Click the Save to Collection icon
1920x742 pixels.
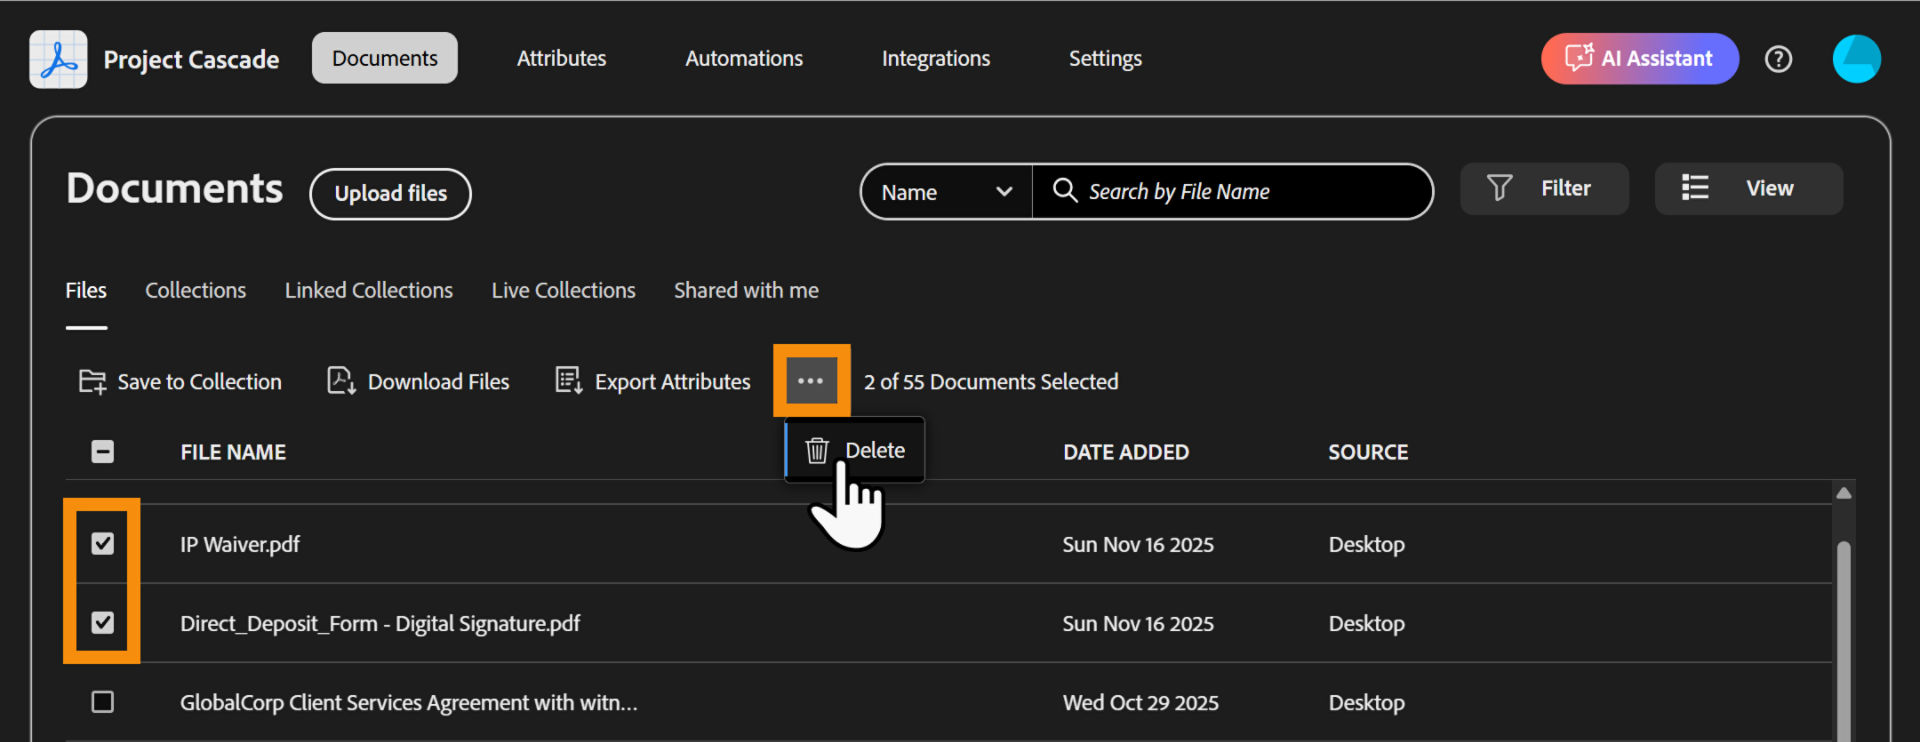tap(92, 382)
